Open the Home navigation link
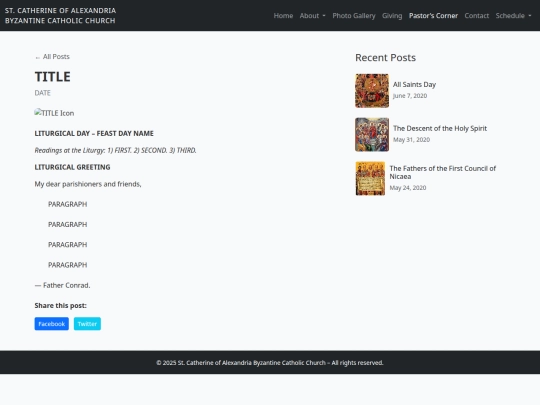Viewport: 540px width, 405px height. pyautogui.click(x=283, y=15)
